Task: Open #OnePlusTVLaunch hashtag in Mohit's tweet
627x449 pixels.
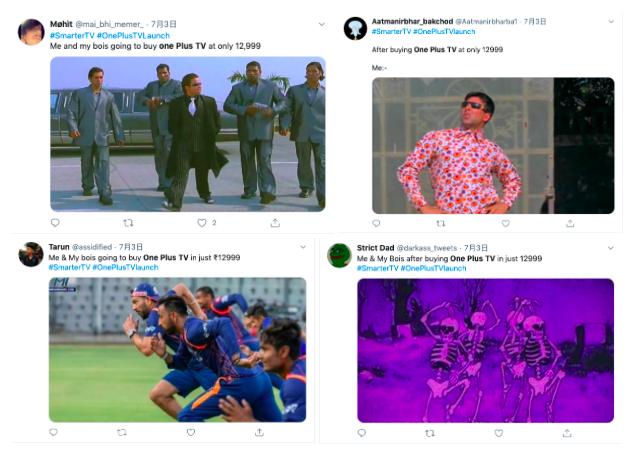Action: 133,35
